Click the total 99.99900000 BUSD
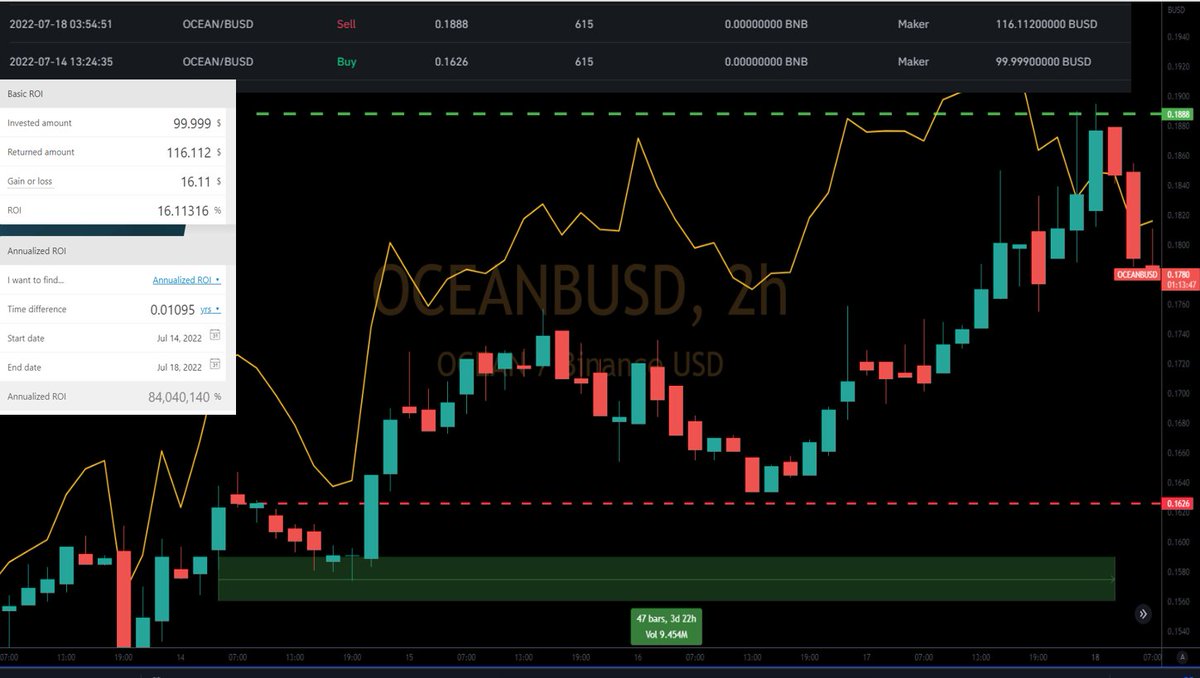 coord(1043,61)
